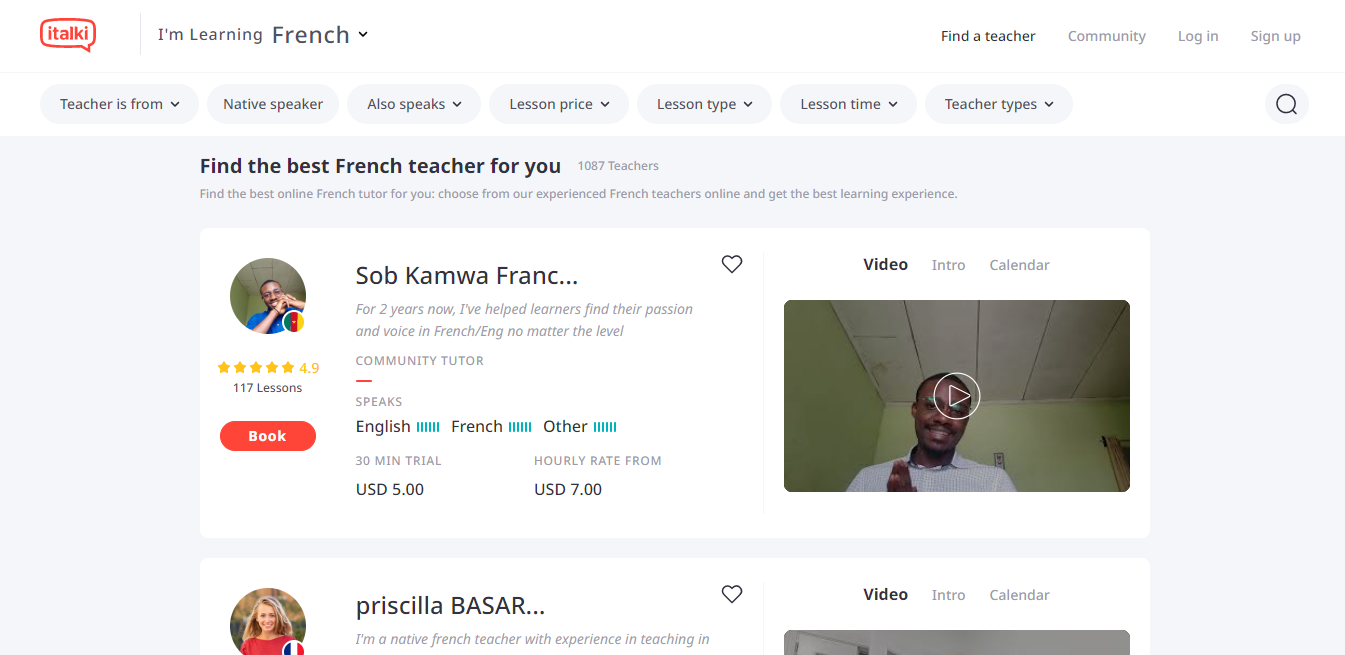The width and height of the screenshot is (1345, 655).
Task: Go to the Community page
Action: (1106, 36)
